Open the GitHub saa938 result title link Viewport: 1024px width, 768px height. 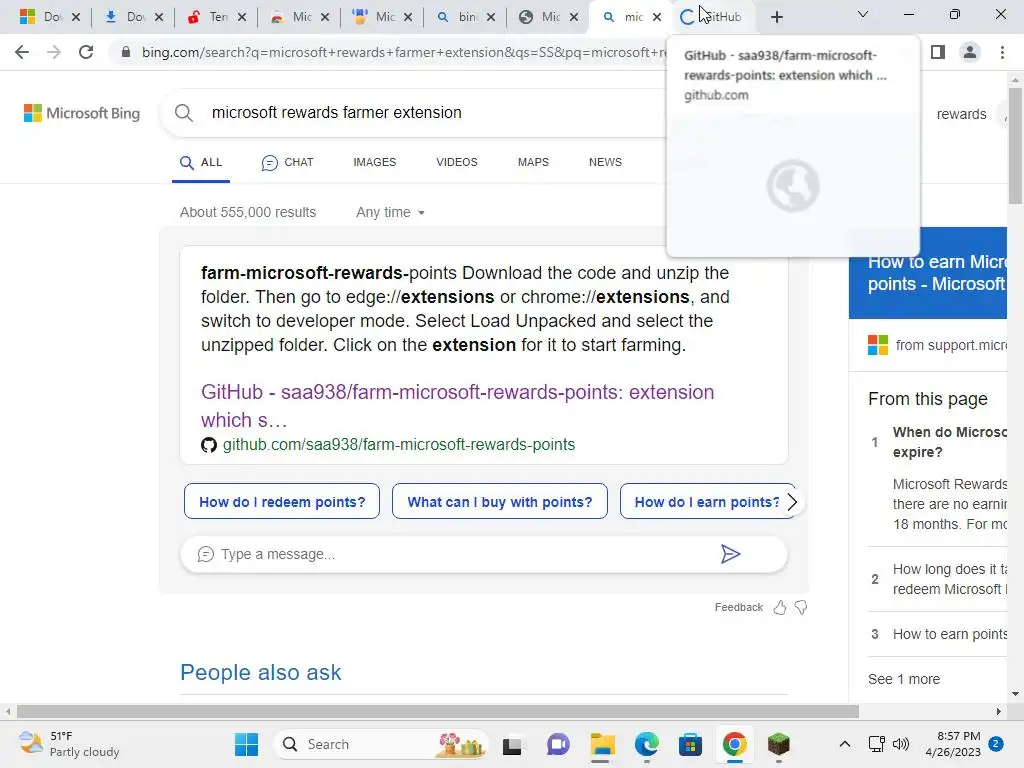coord(457,406)
